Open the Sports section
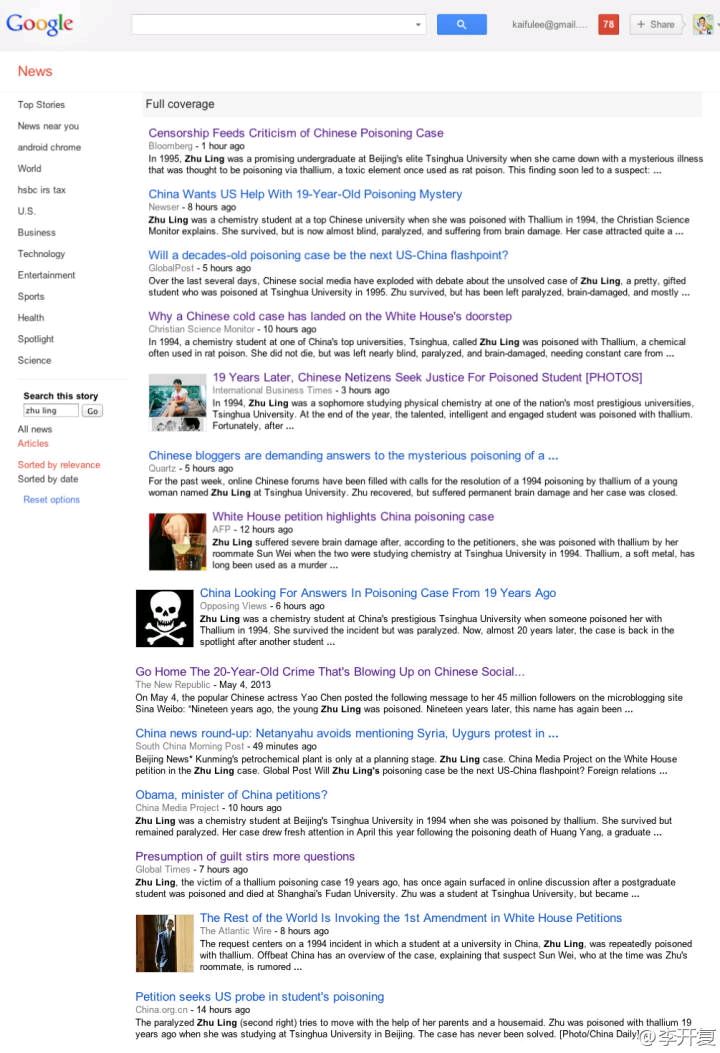 31,296
